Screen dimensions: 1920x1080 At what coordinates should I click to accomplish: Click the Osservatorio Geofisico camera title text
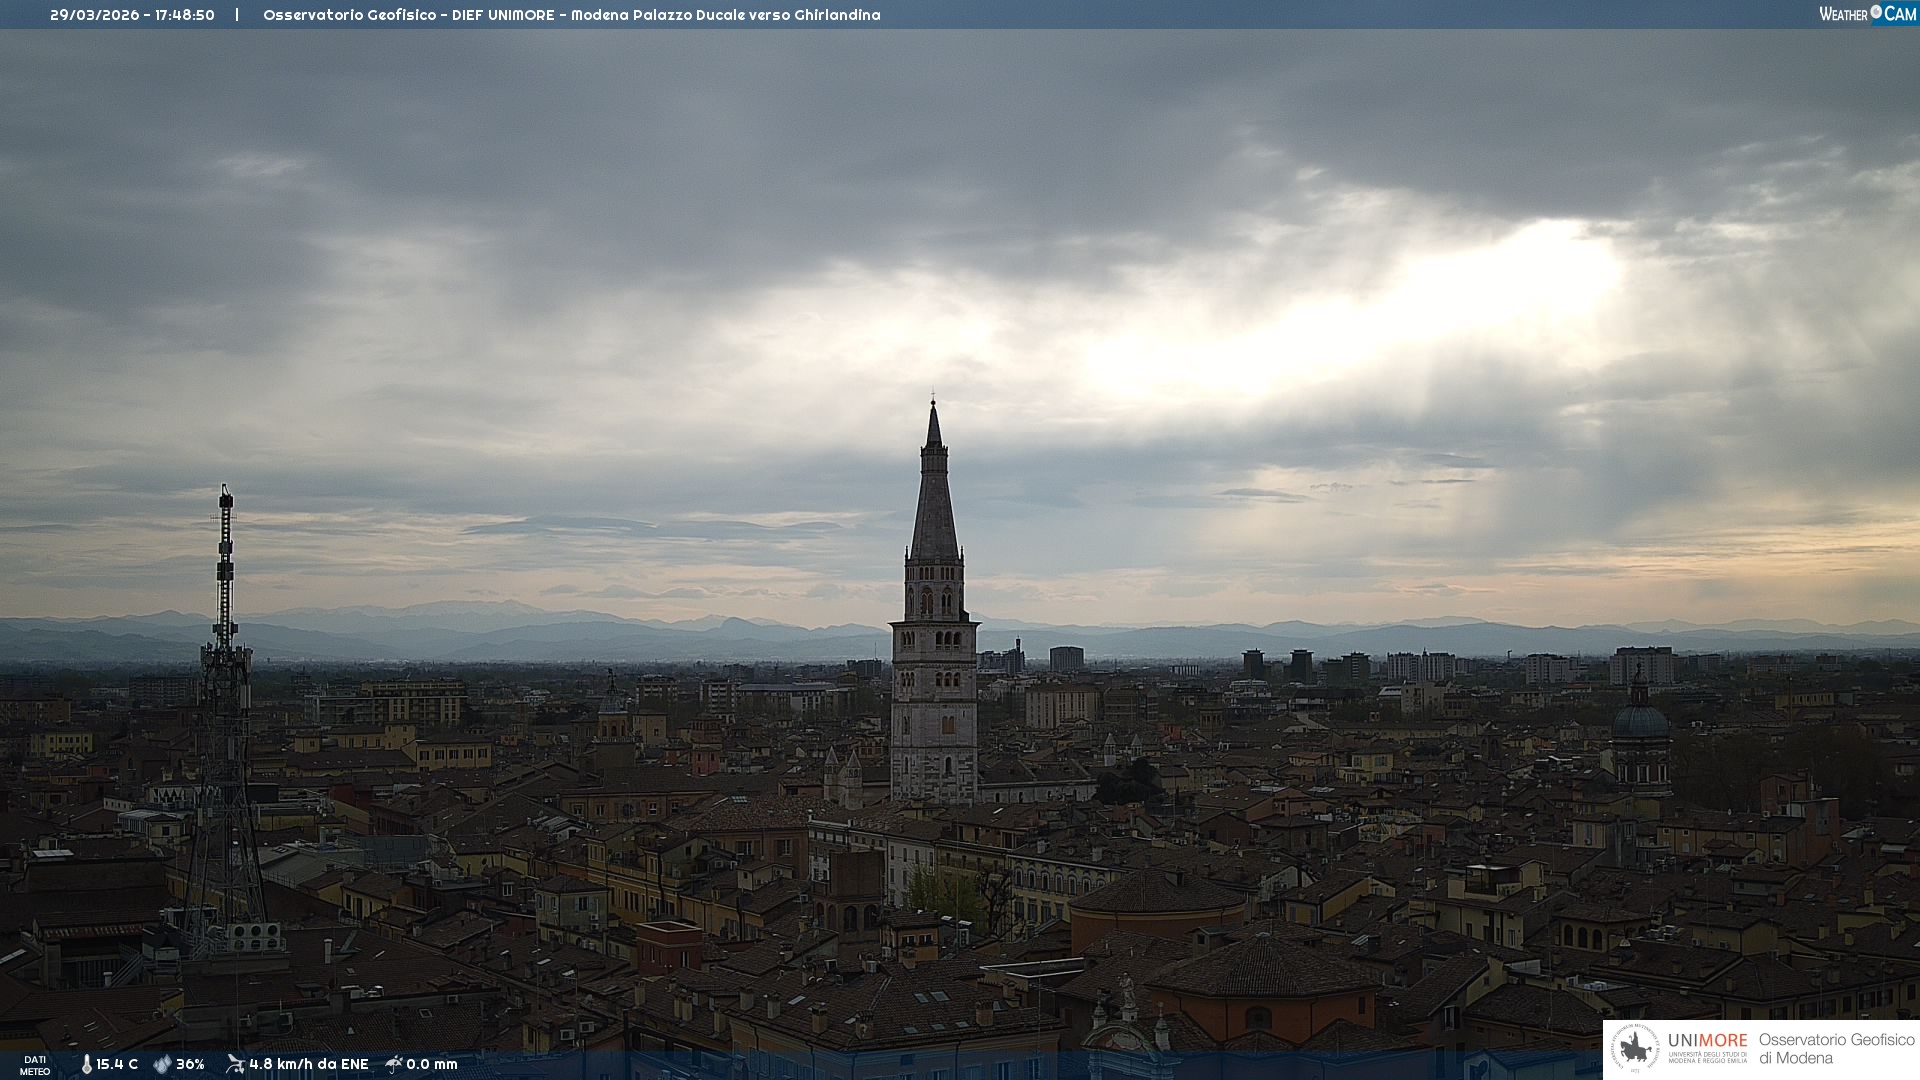571,15
